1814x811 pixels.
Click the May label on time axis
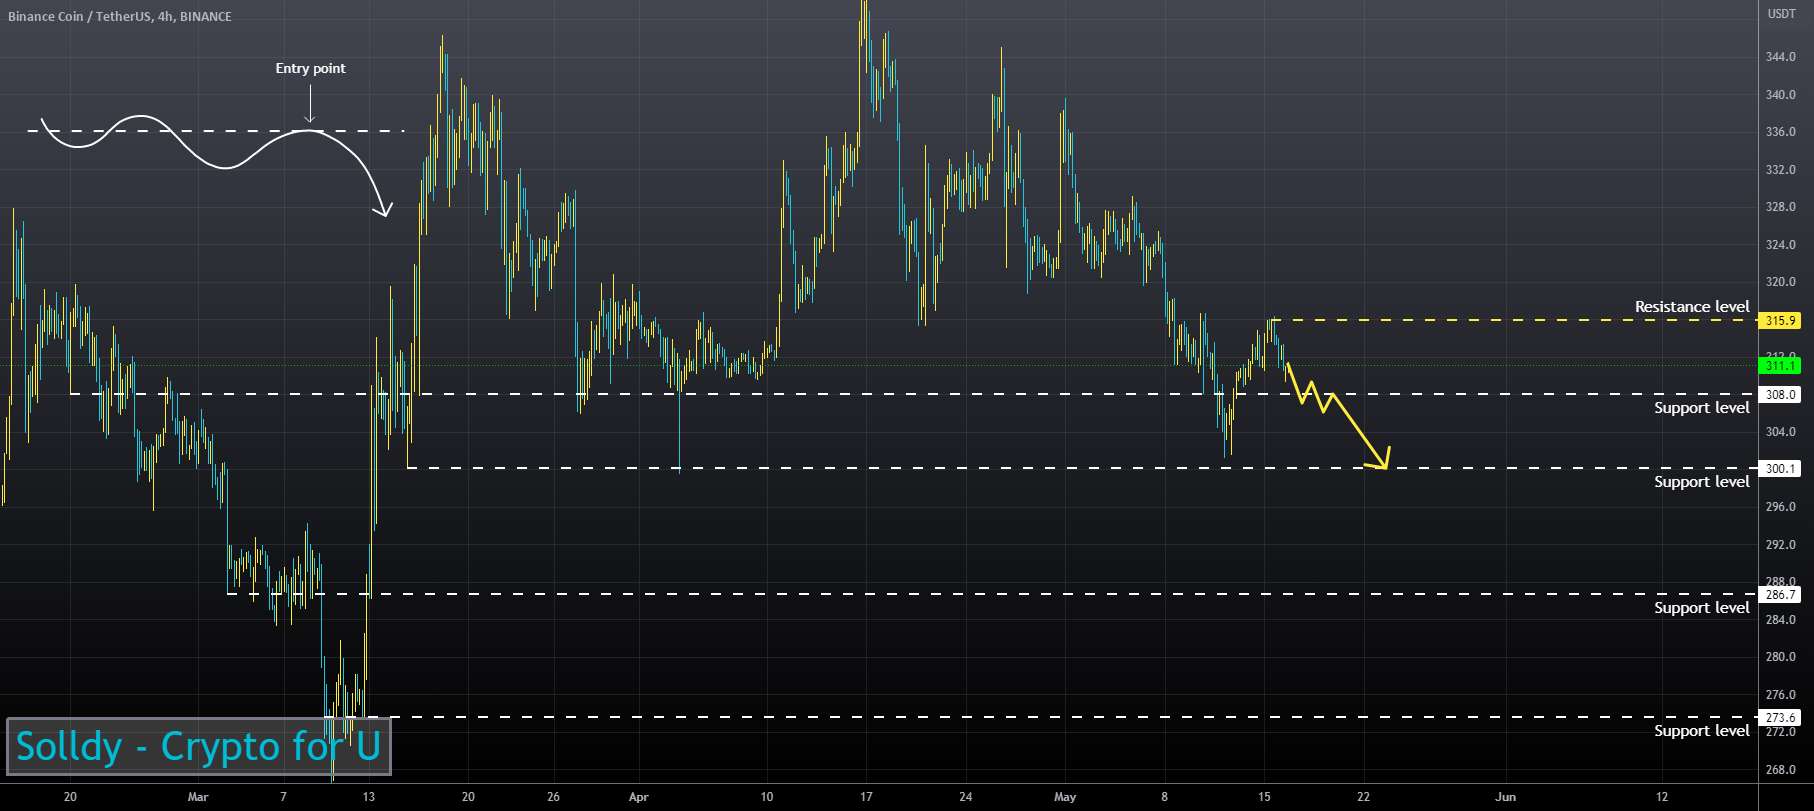point(1065,797)
